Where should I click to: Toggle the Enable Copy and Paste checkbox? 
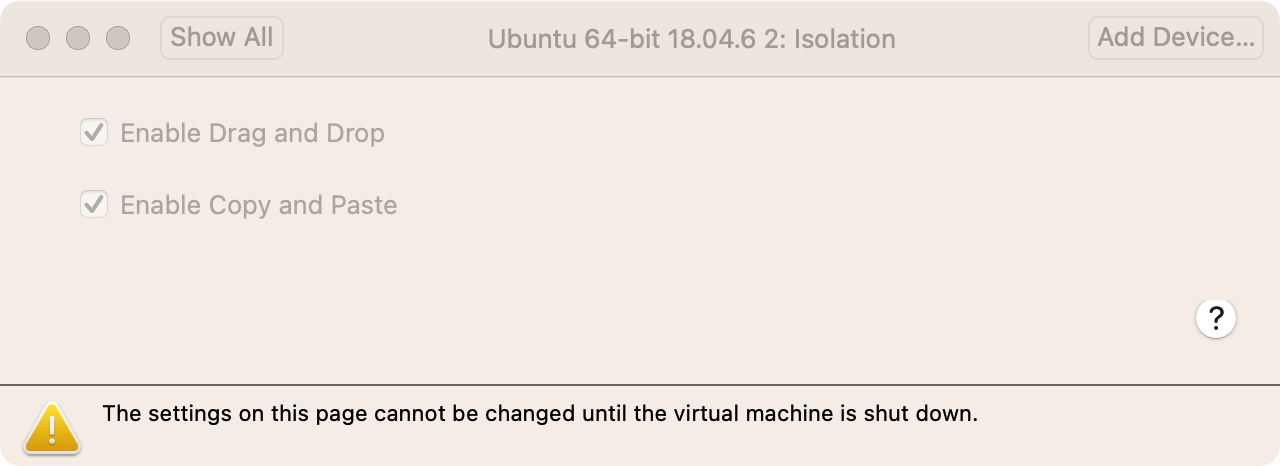point(94,204)
